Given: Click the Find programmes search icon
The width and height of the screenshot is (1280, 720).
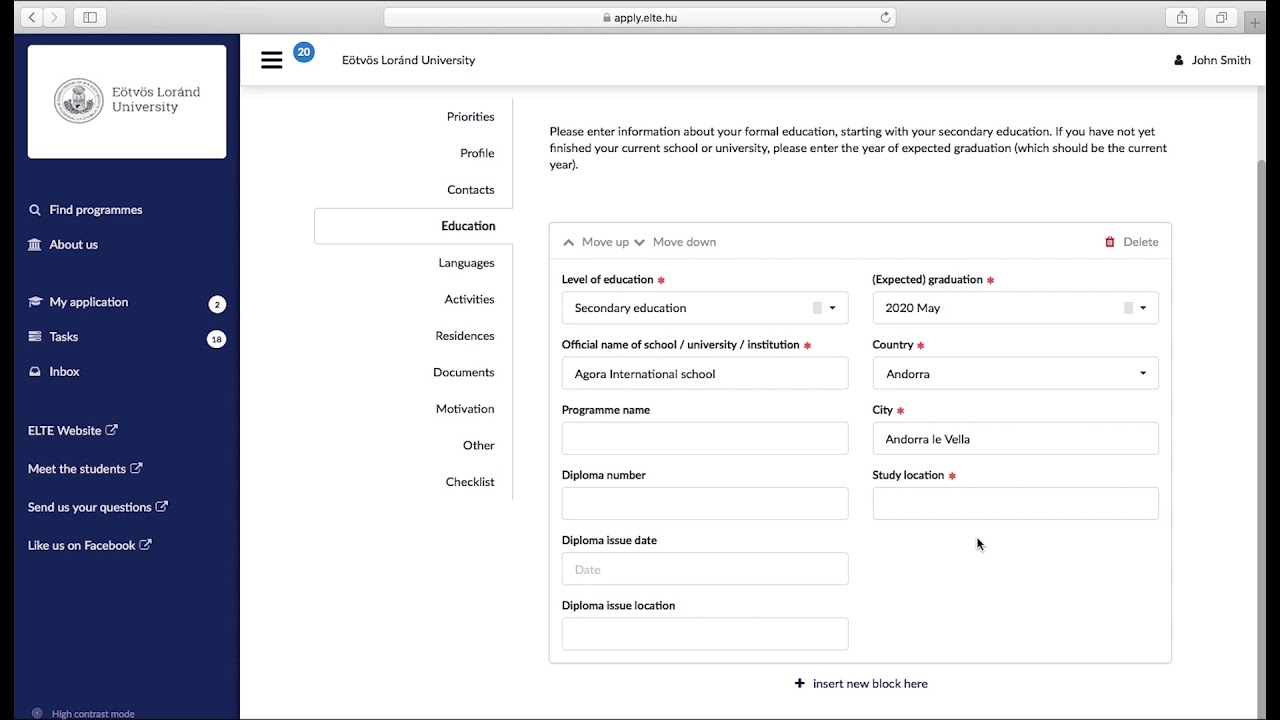Looking at the screenshot, I should tap(35, 210).
